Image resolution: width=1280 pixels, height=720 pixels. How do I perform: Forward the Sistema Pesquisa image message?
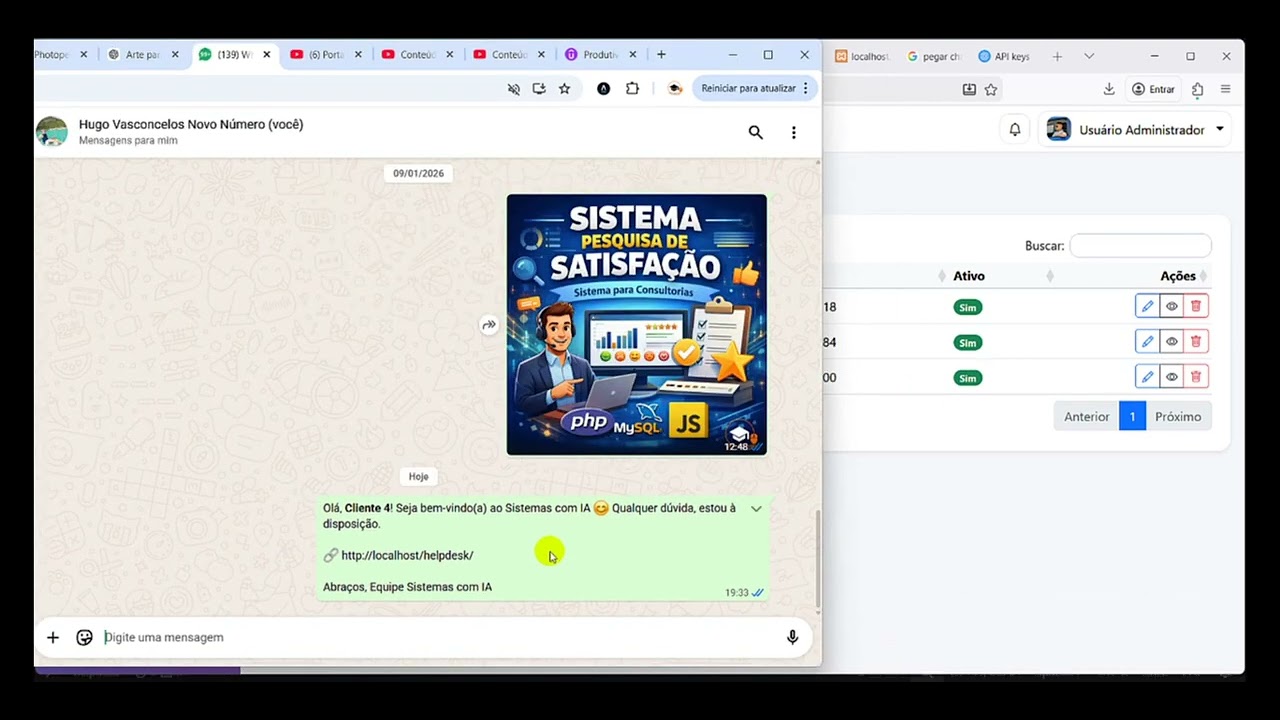point(489,325)
